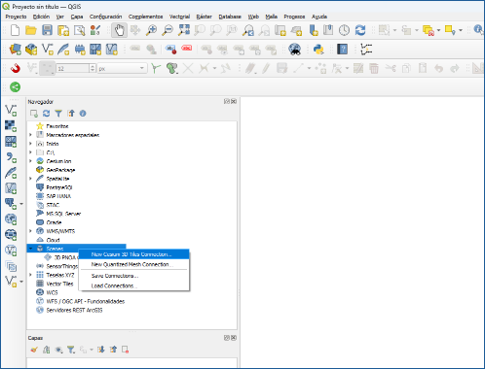Image resolution: width=485 pixels, height=369 pixels.
Task: Collapse all items in Navegador panel
Action: pos(71,114)
